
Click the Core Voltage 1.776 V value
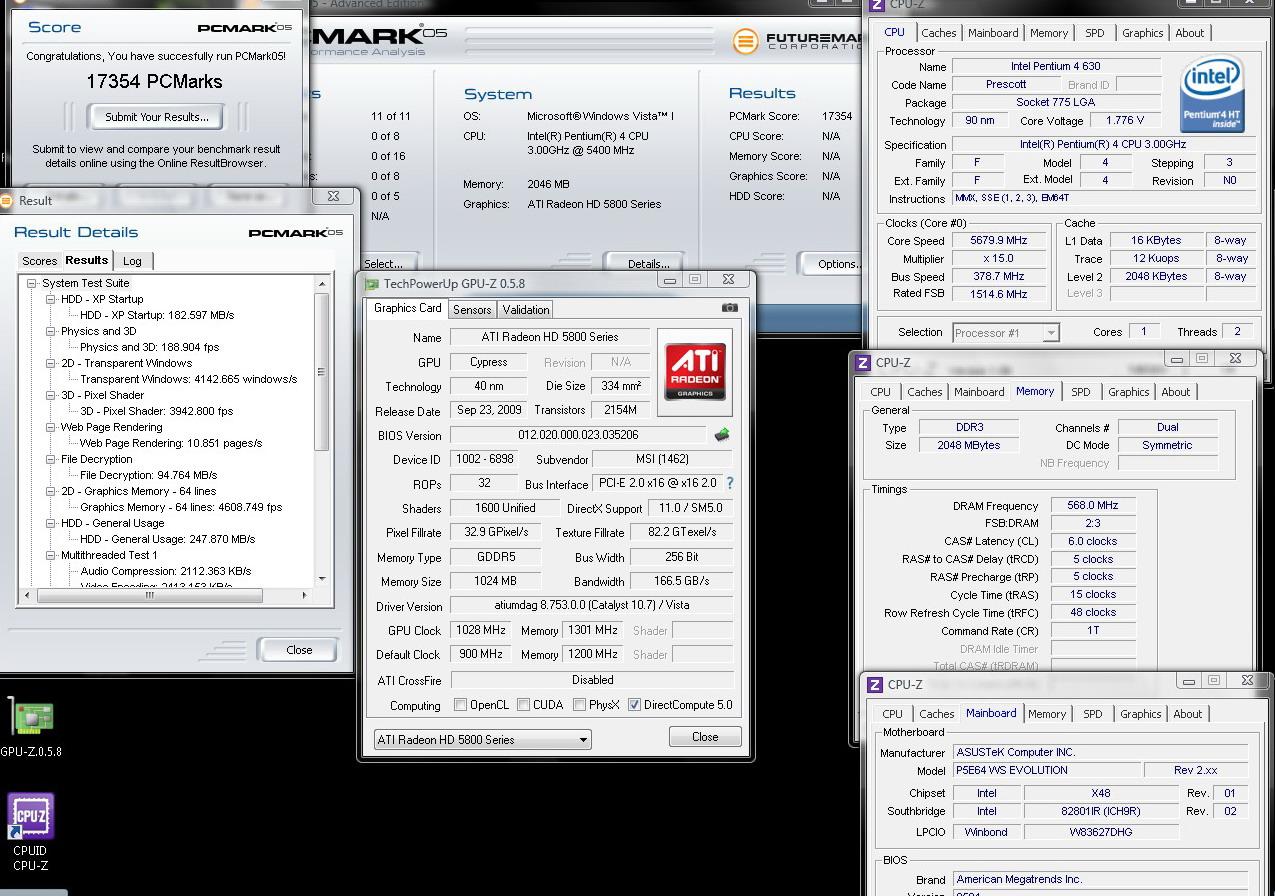[x=1124, y=120]
